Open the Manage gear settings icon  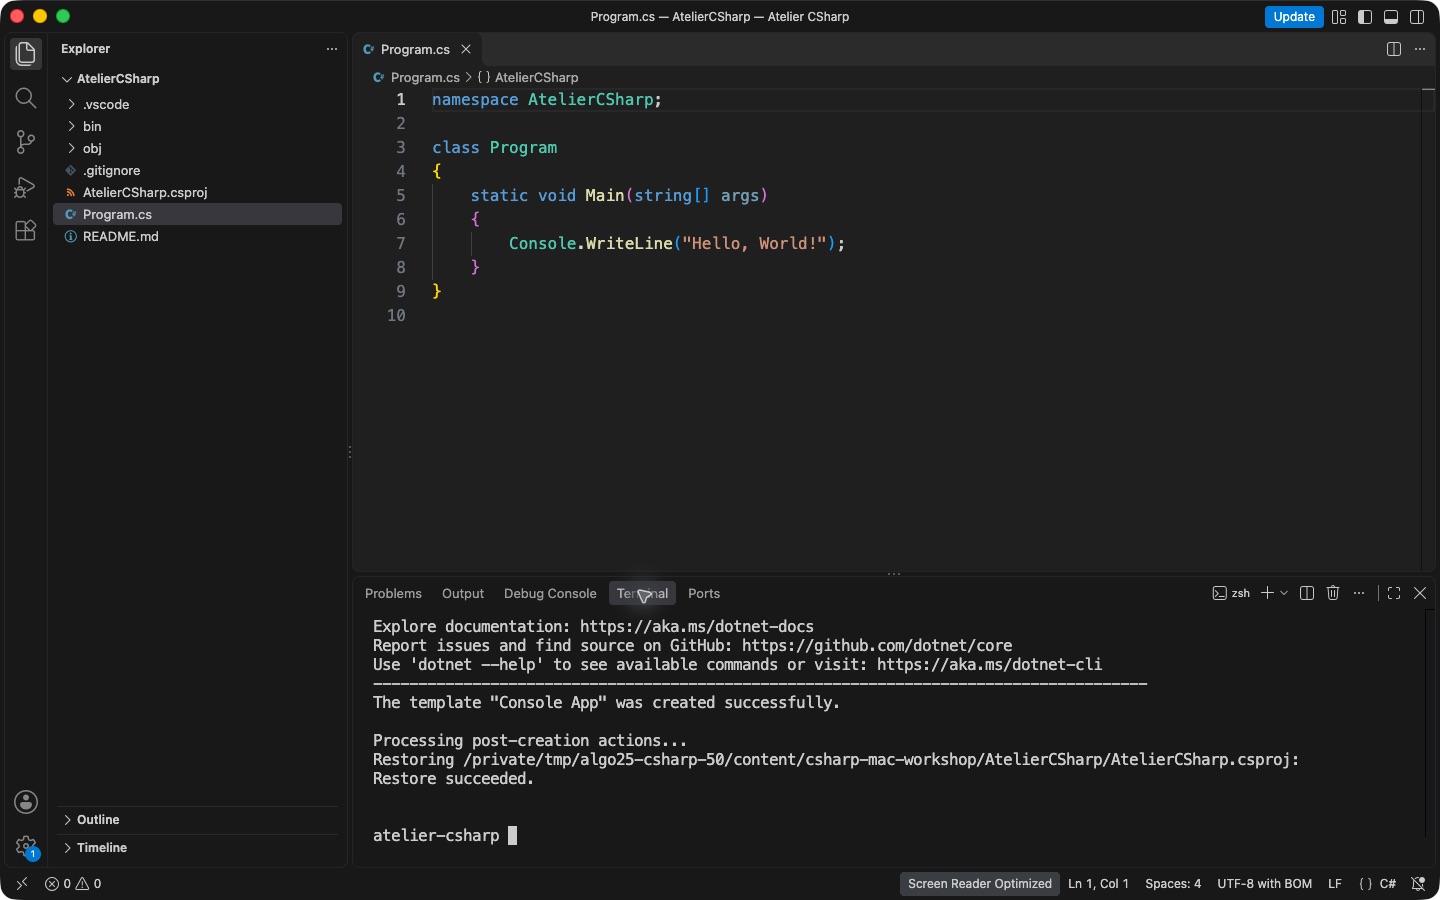point(26,847)
